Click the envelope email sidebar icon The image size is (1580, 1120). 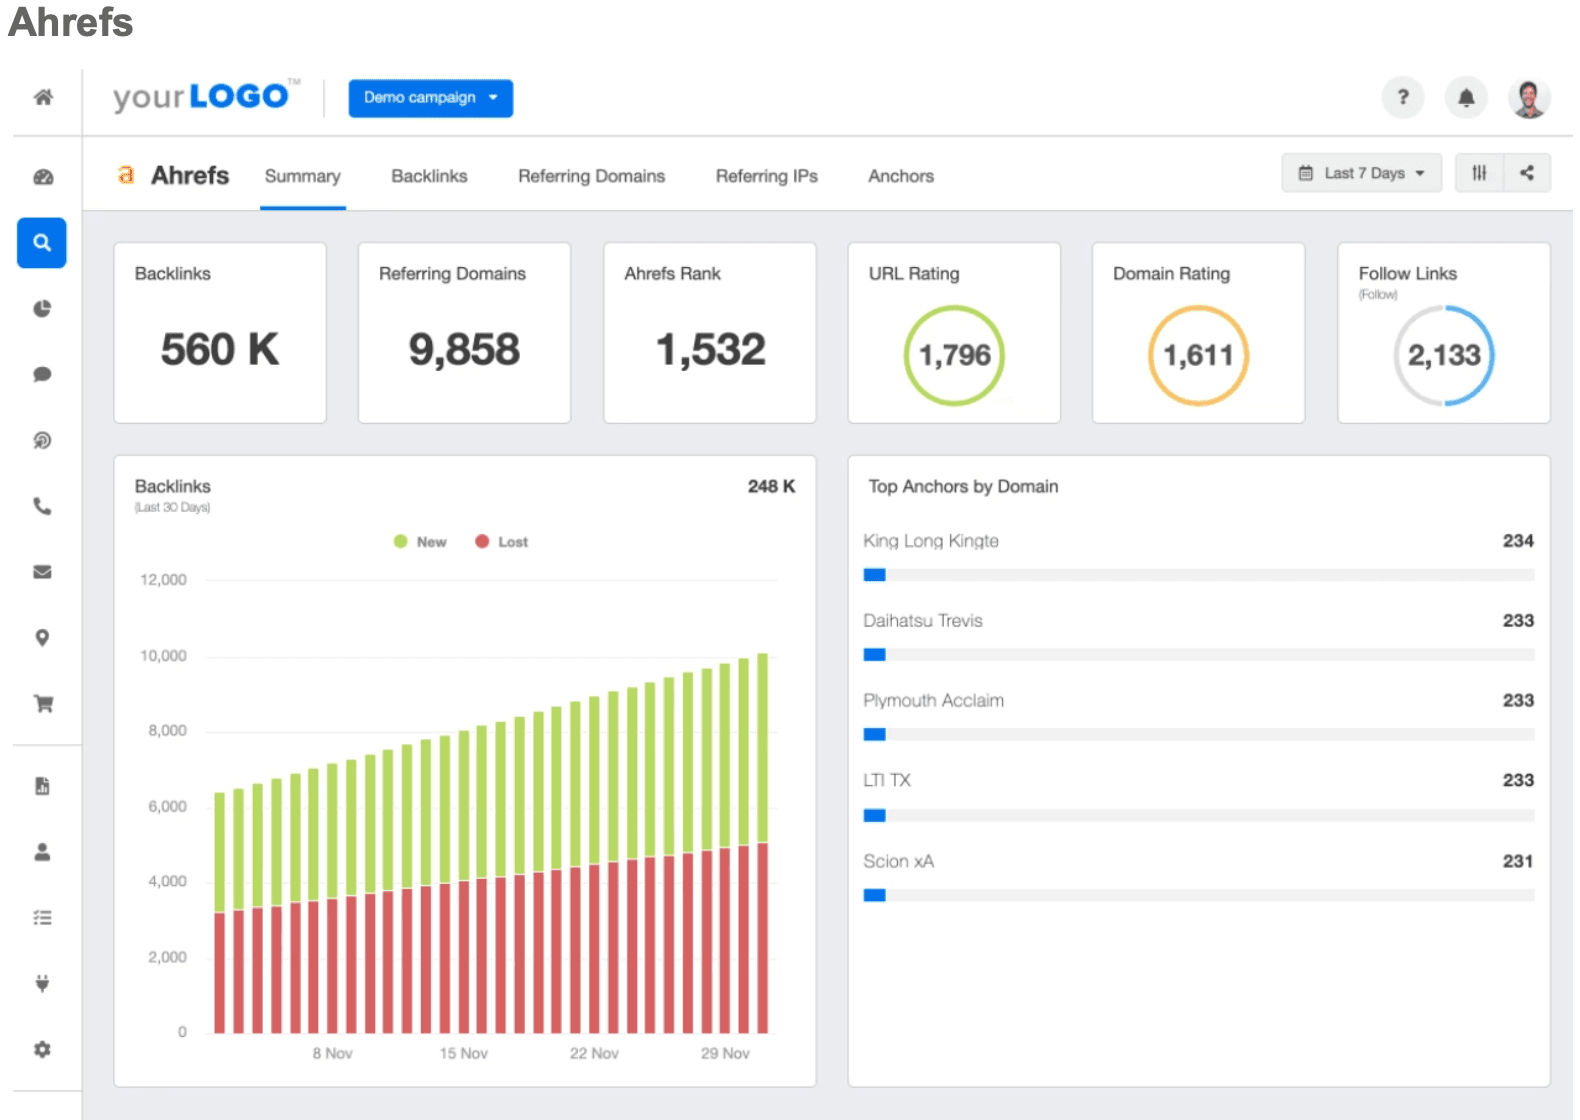(x=42, y=572)
